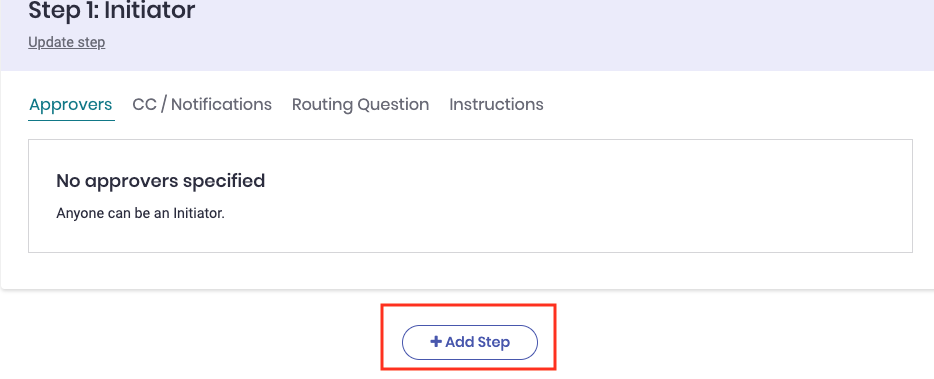
Task: Open the Update step link
Action: tap(67, 43)
